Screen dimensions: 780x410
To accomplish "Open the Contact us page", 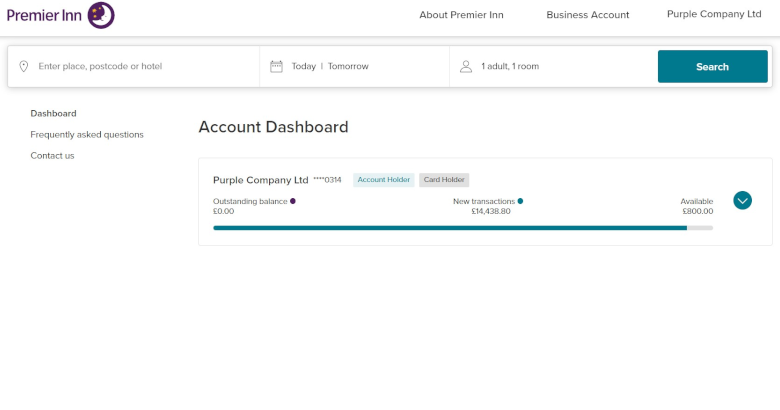I will (52, 156).
